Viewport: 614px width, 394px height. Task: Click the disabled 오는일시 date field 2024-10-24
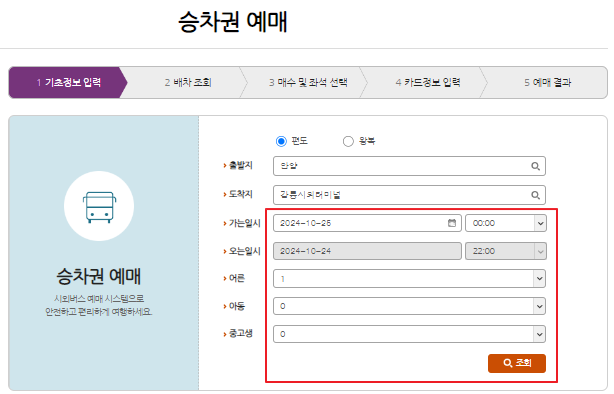click(x=367, y=251)
